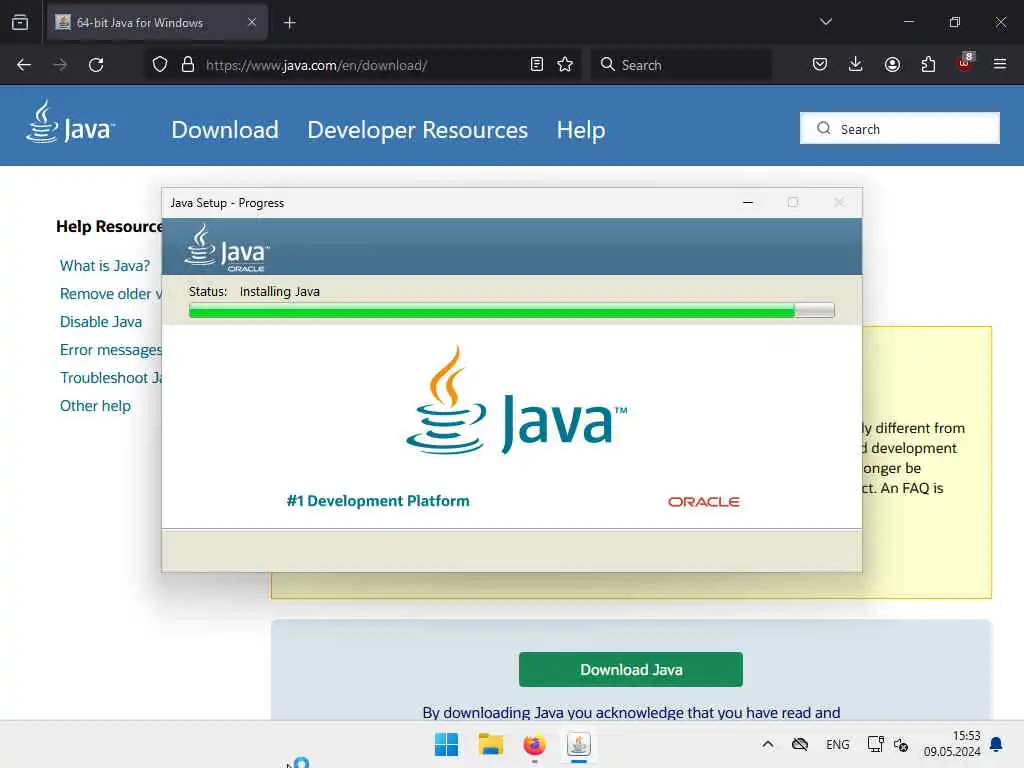
Task: Open the Error messages link
Action: (x=110, y=350)
